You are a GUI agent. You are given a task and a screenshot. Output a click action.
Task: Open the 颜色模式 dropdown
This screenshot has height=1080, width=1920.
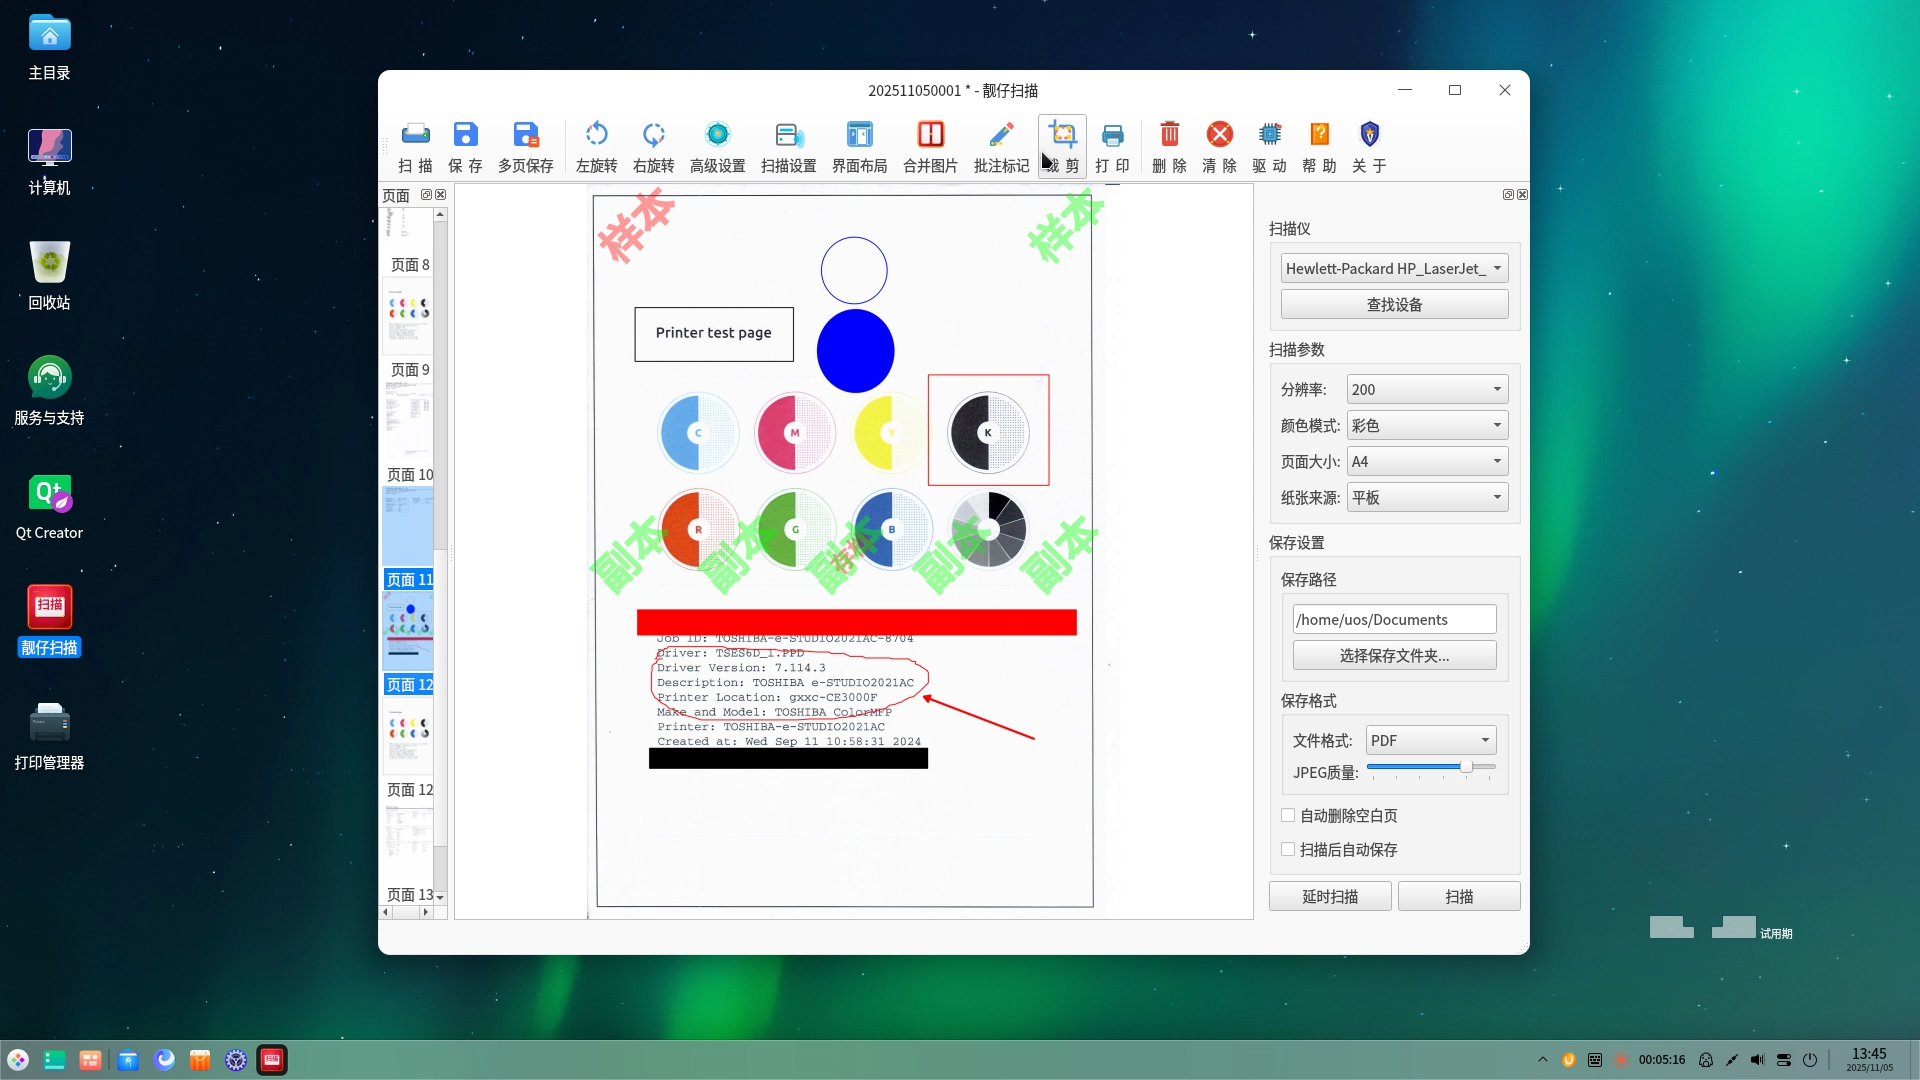1427,425
